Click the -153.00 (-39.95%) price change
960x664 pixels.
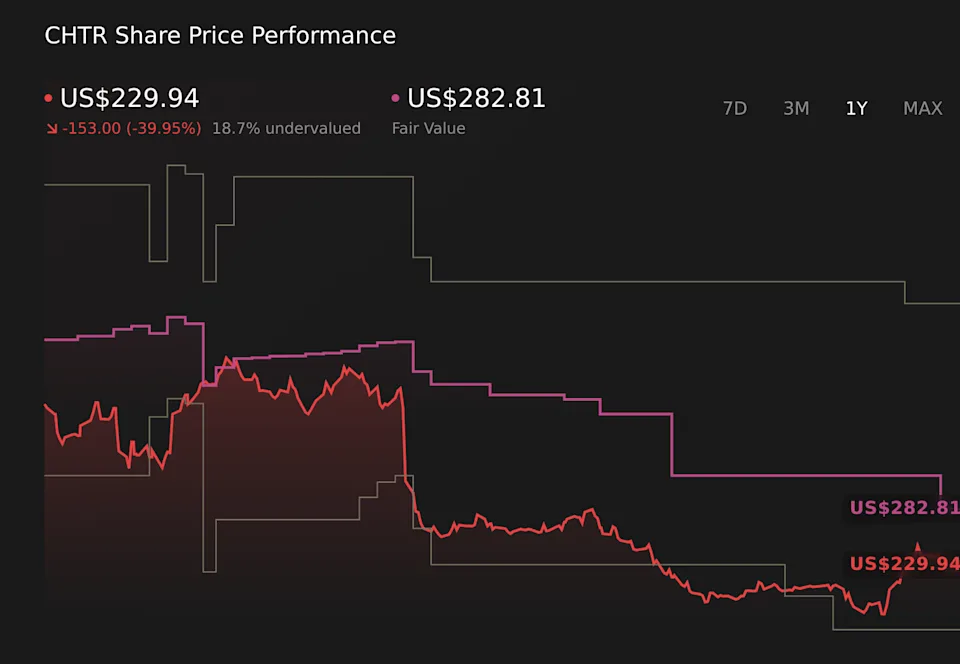(131, 129)
